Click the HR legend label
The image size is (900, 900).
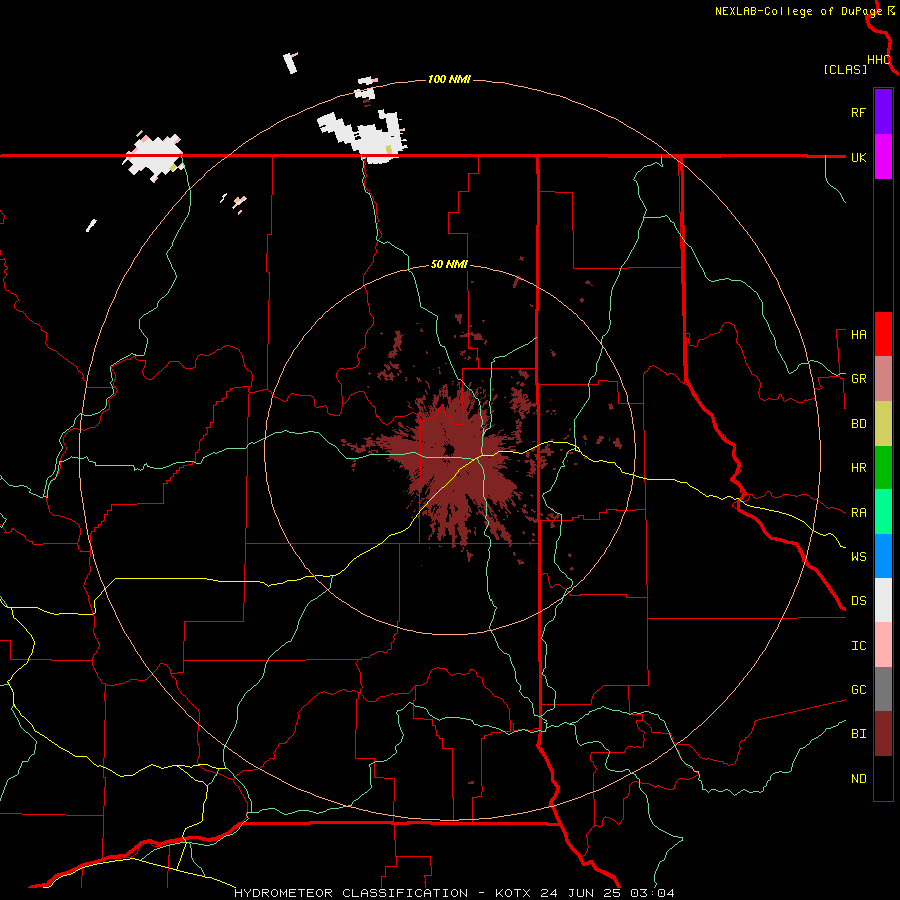click(x=858, y=468)
